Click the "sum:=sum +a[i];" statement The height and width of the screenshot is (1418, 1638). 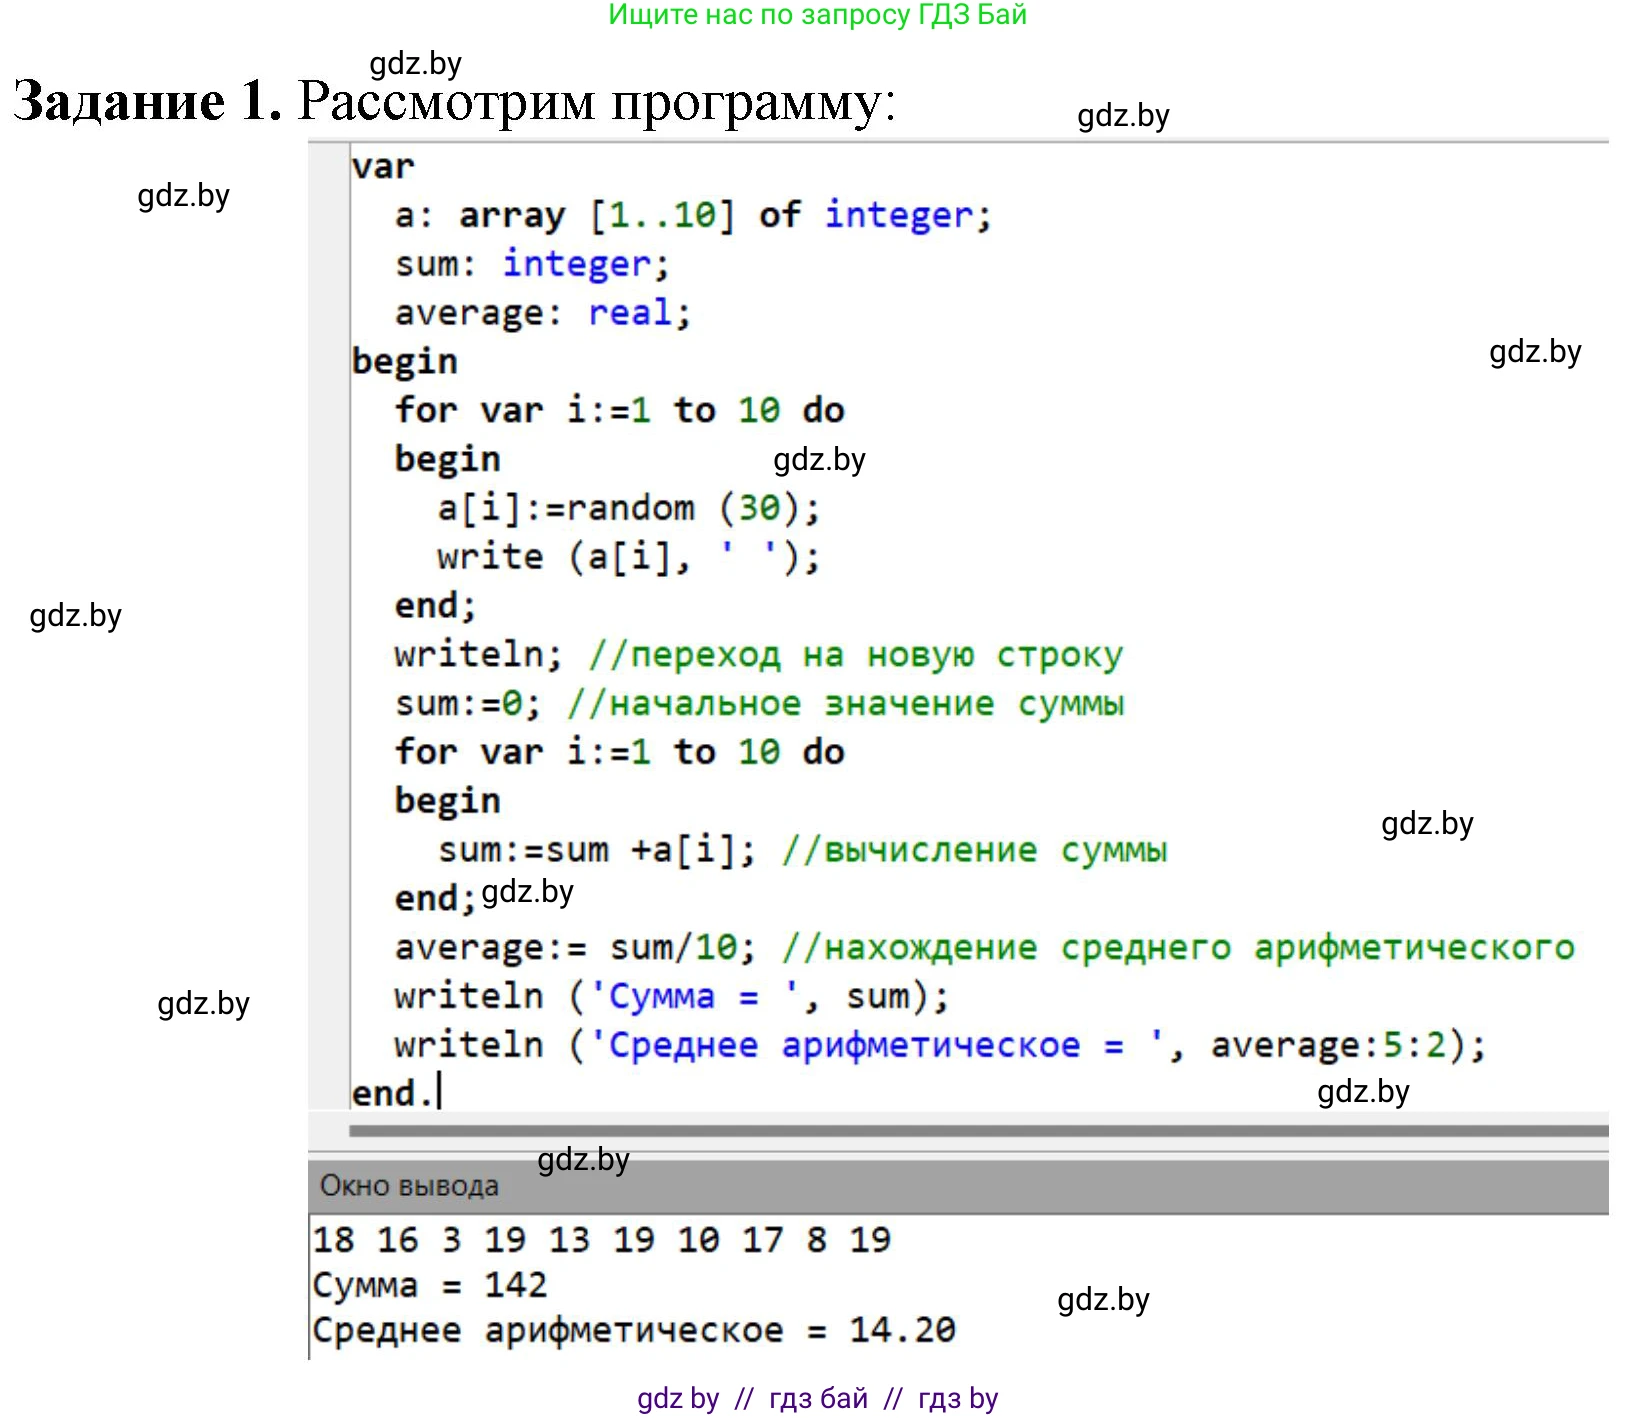click(596, 850)
